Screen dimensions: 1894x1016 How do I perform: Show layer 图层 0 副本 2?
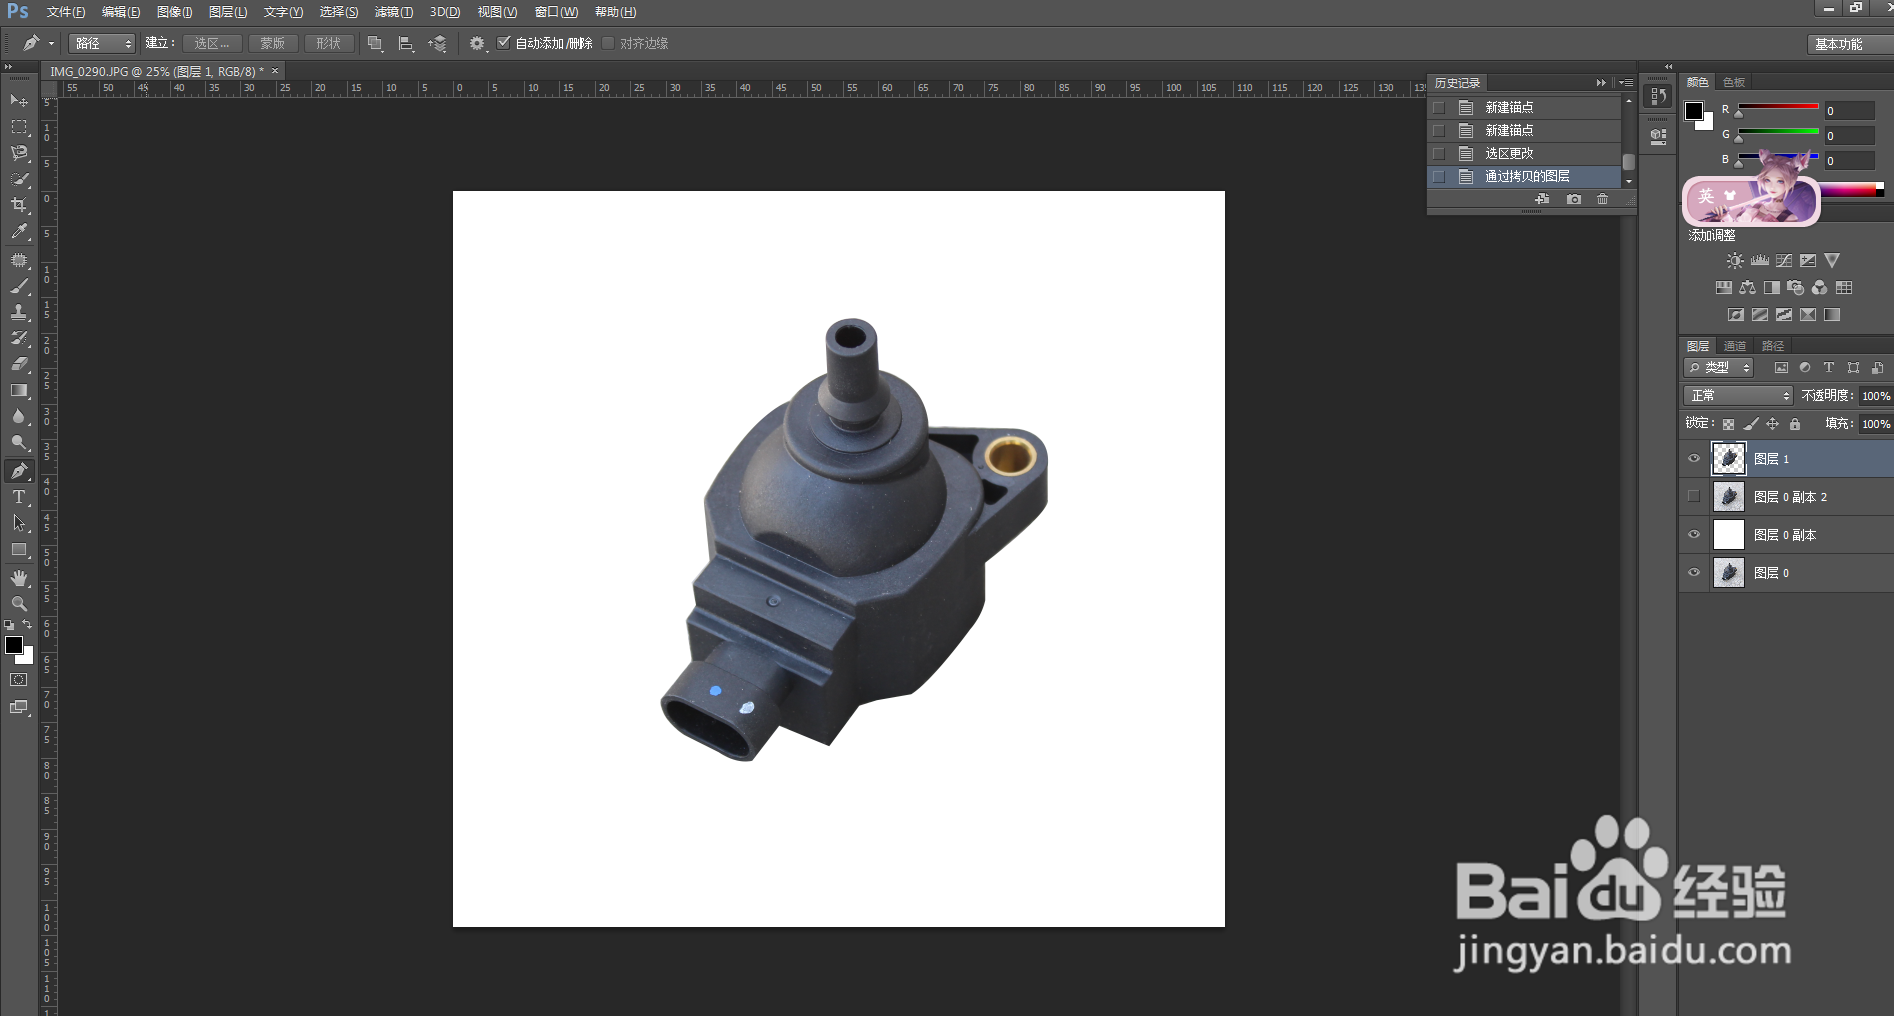[x=1694, y=497]
